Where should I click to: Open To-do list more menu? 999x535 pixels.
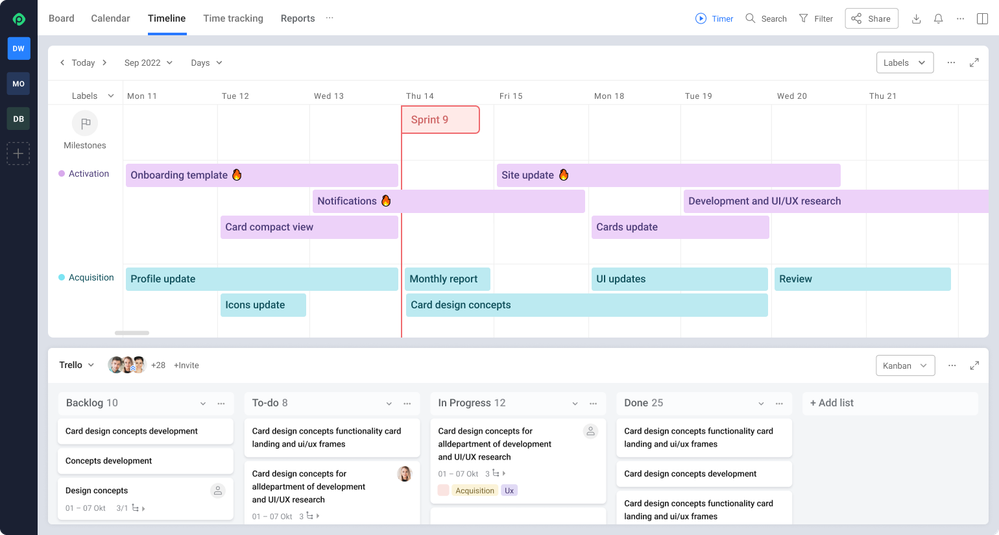click(x=407, y=404)
